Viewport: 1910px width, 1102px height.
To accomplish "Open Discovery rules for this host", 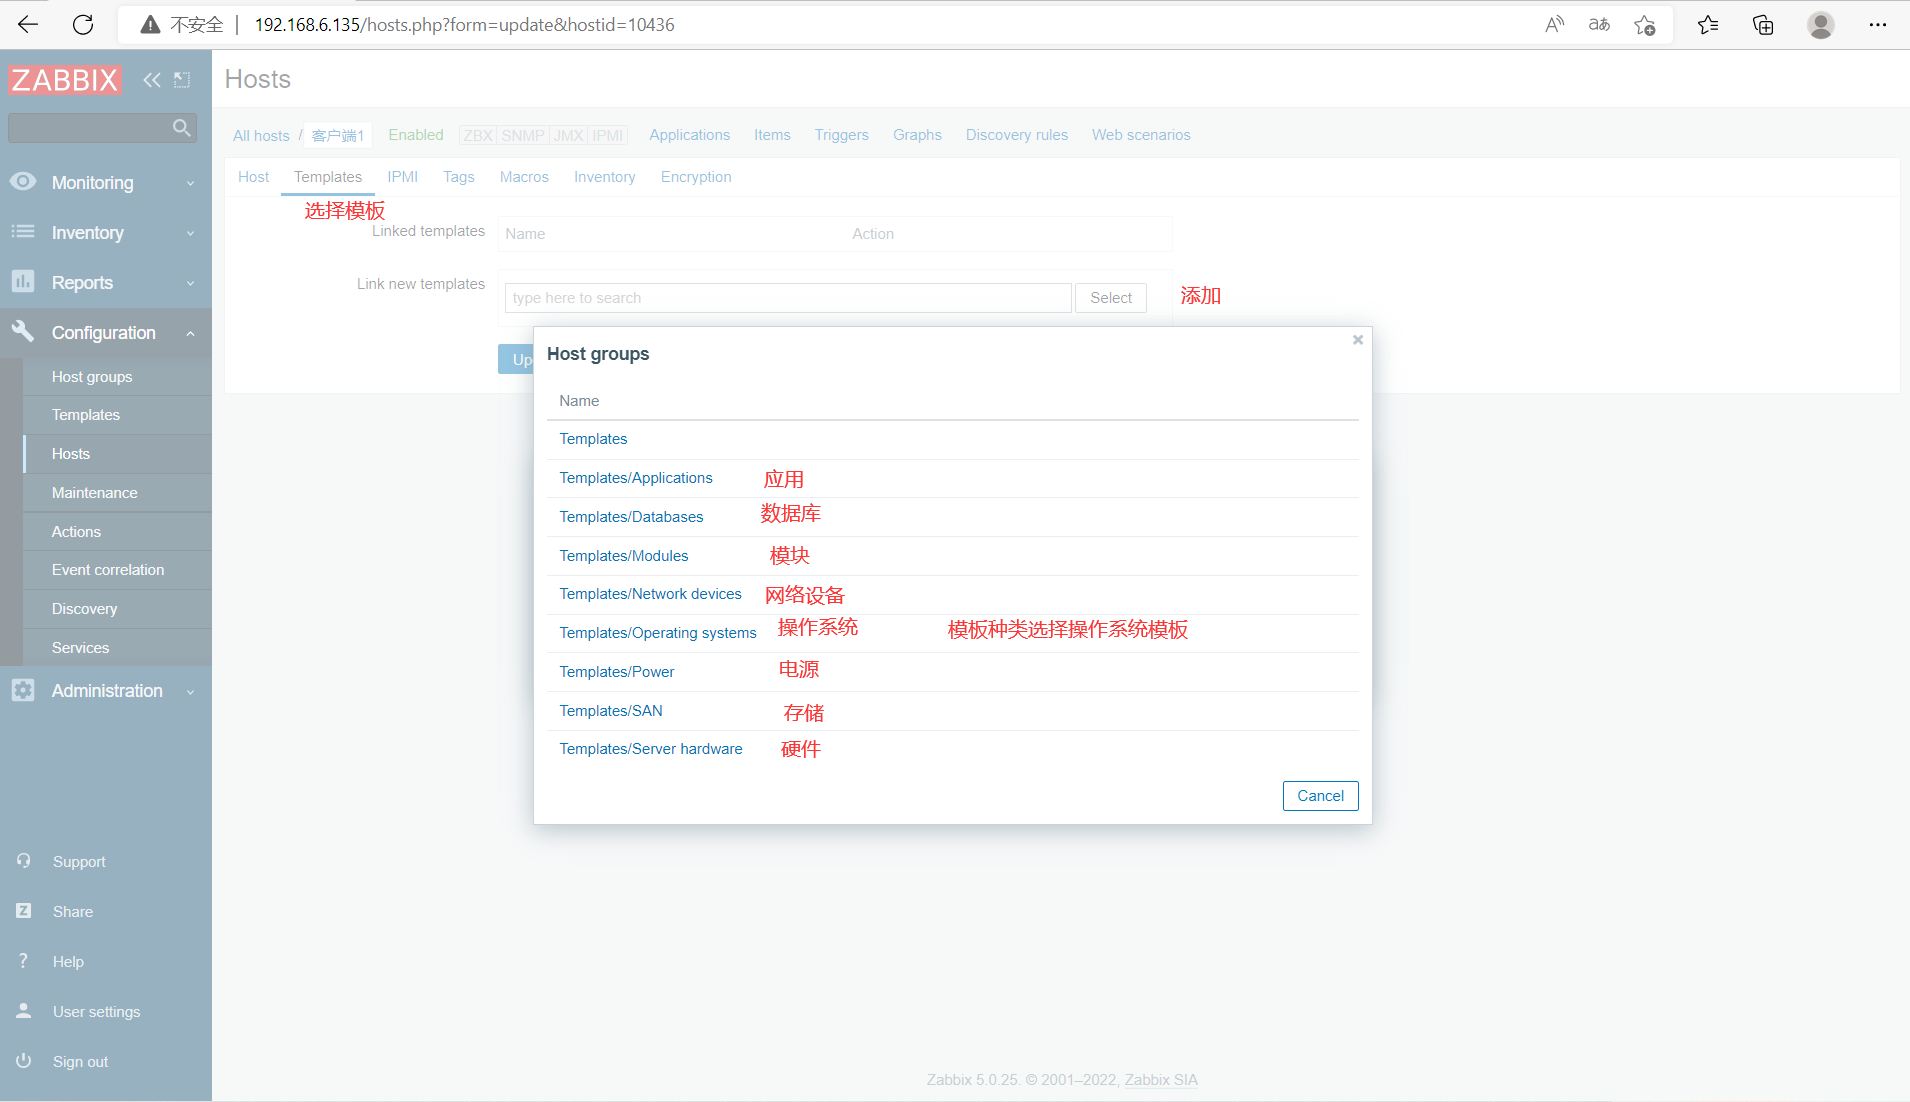I will 1017,135.
